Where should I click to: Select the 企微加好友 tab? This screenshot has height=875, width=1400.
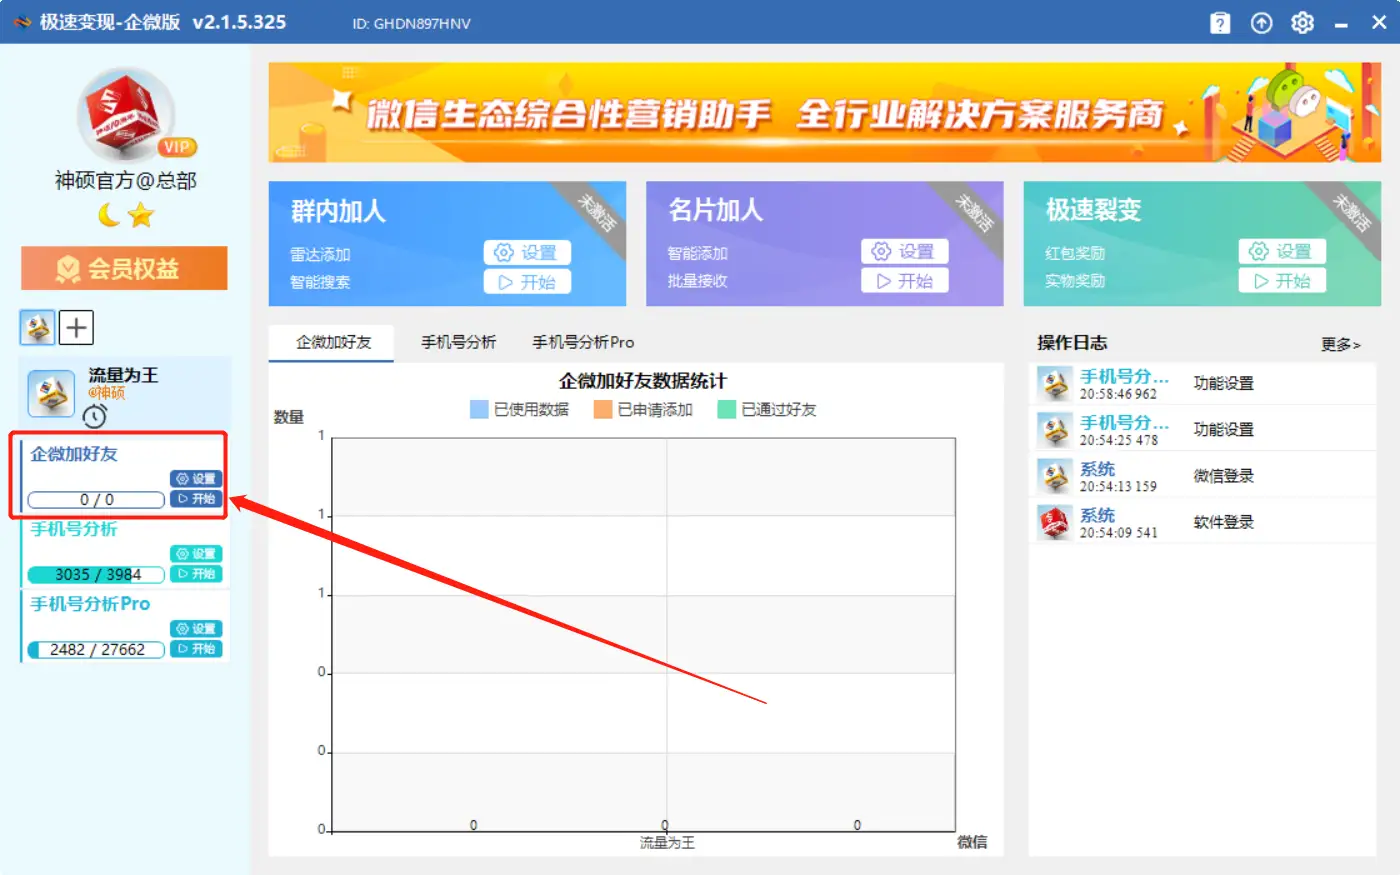coord(331,342)
